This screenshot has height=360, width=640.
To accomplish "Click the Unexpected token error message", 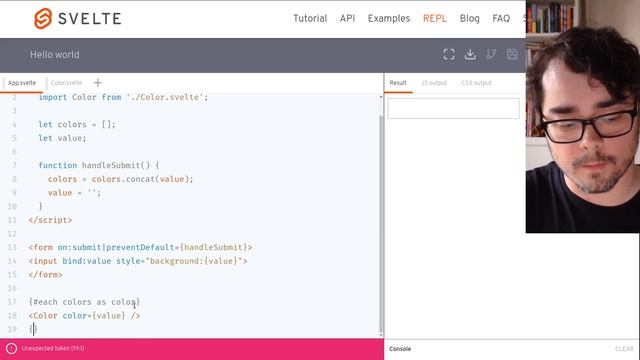I will (x=53, y=349).
